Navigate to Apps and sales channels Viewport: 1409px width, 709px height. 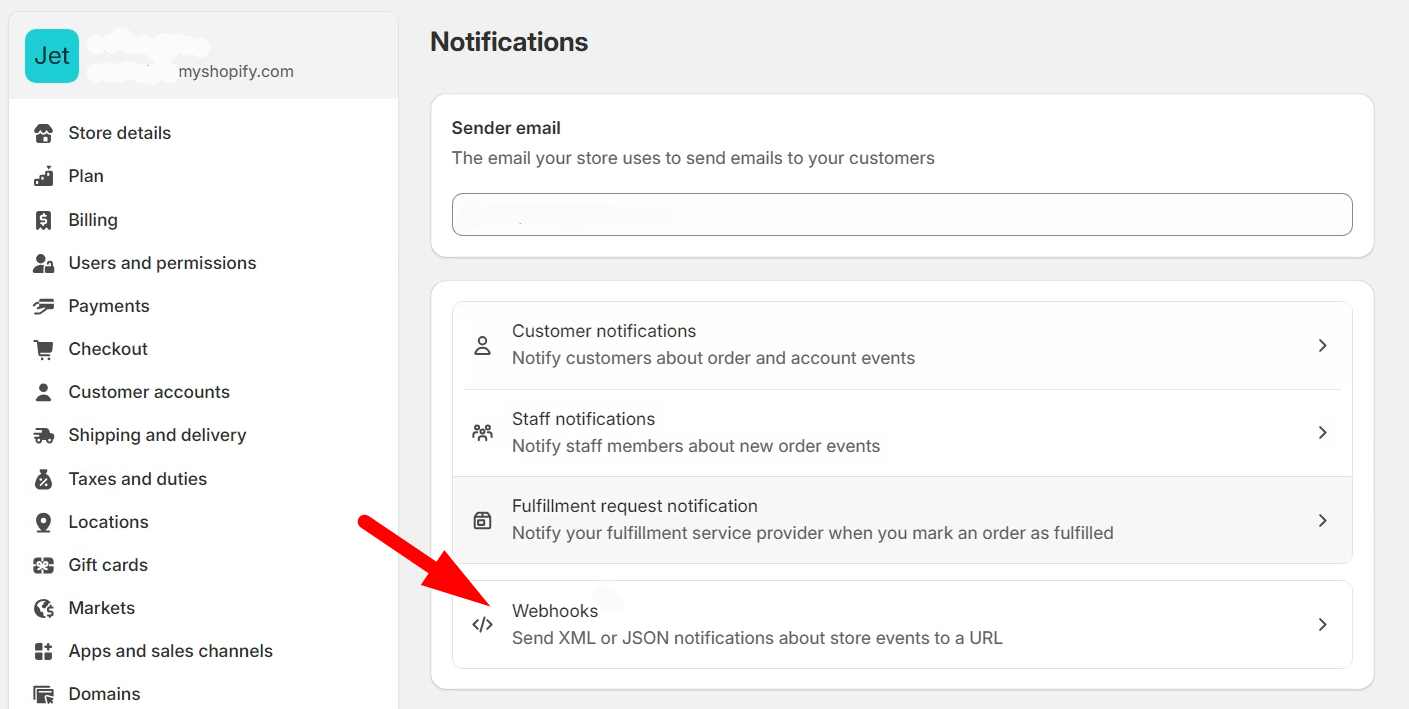pyautogui.click(x=170, y=651)
